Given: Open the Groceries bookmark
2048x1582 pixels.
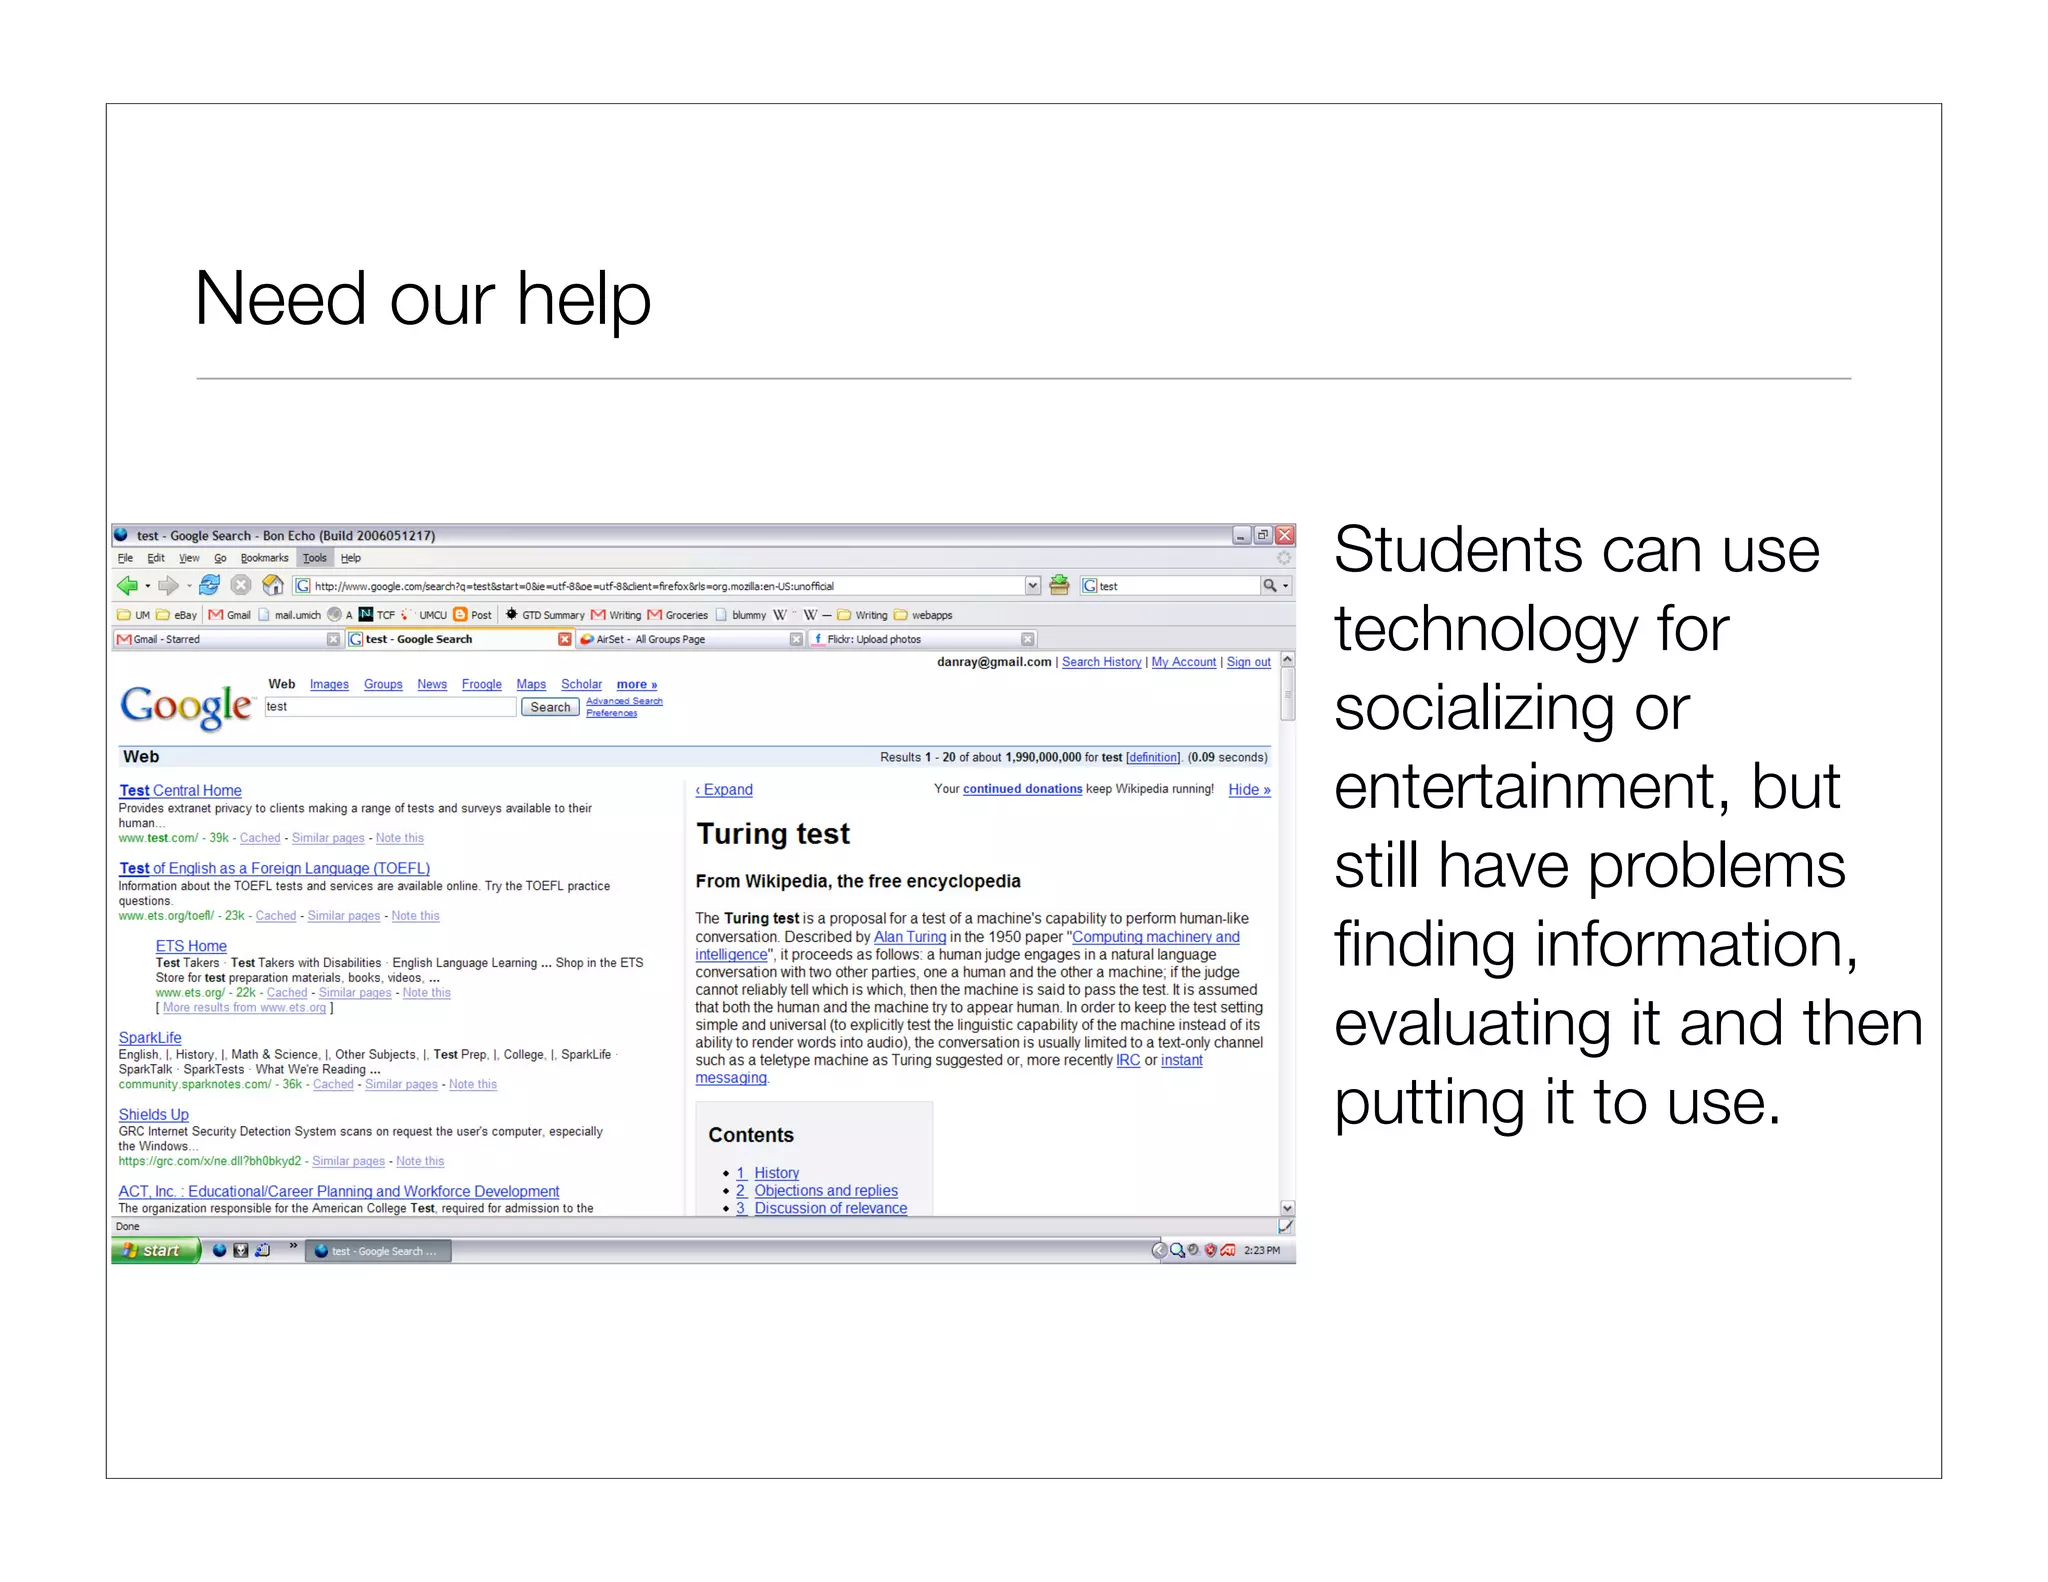Looking at the screenshot, I should [678, 615].
